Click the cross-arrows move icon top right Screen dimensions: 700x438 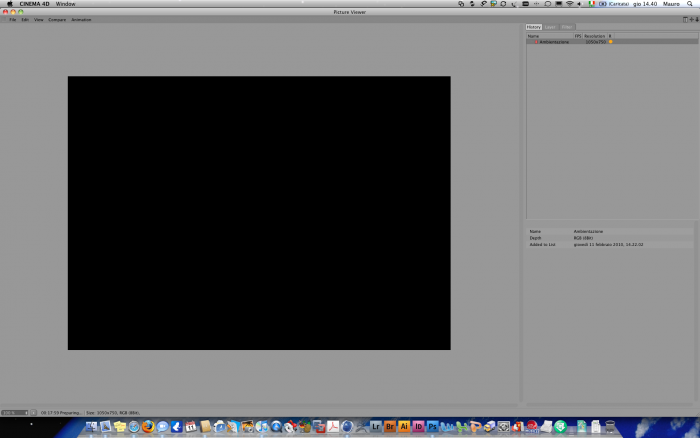[x=692, y=20]
